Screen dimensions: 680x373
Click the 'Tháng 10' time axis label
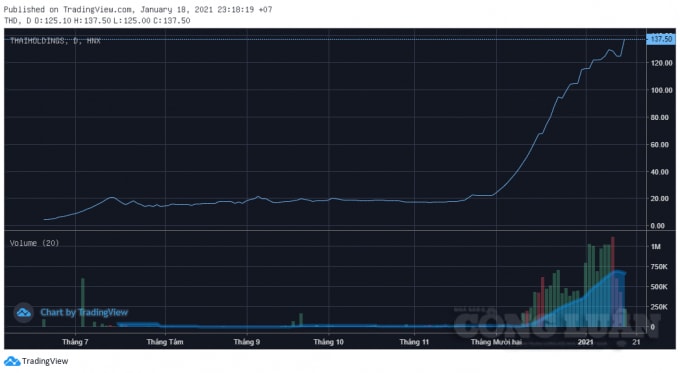[x=328, y=342]
